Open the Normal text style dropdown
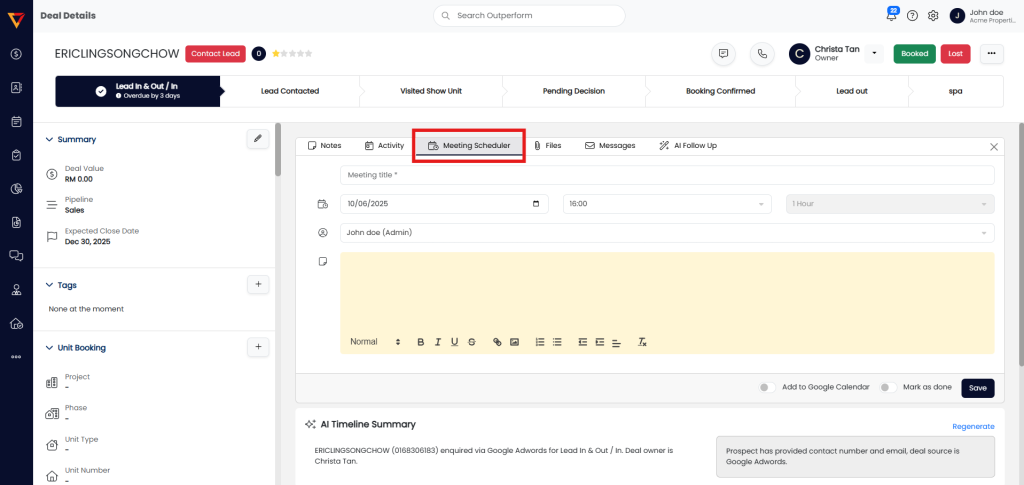Viewport: 1024px width, 485px height. tap(376, 342)
